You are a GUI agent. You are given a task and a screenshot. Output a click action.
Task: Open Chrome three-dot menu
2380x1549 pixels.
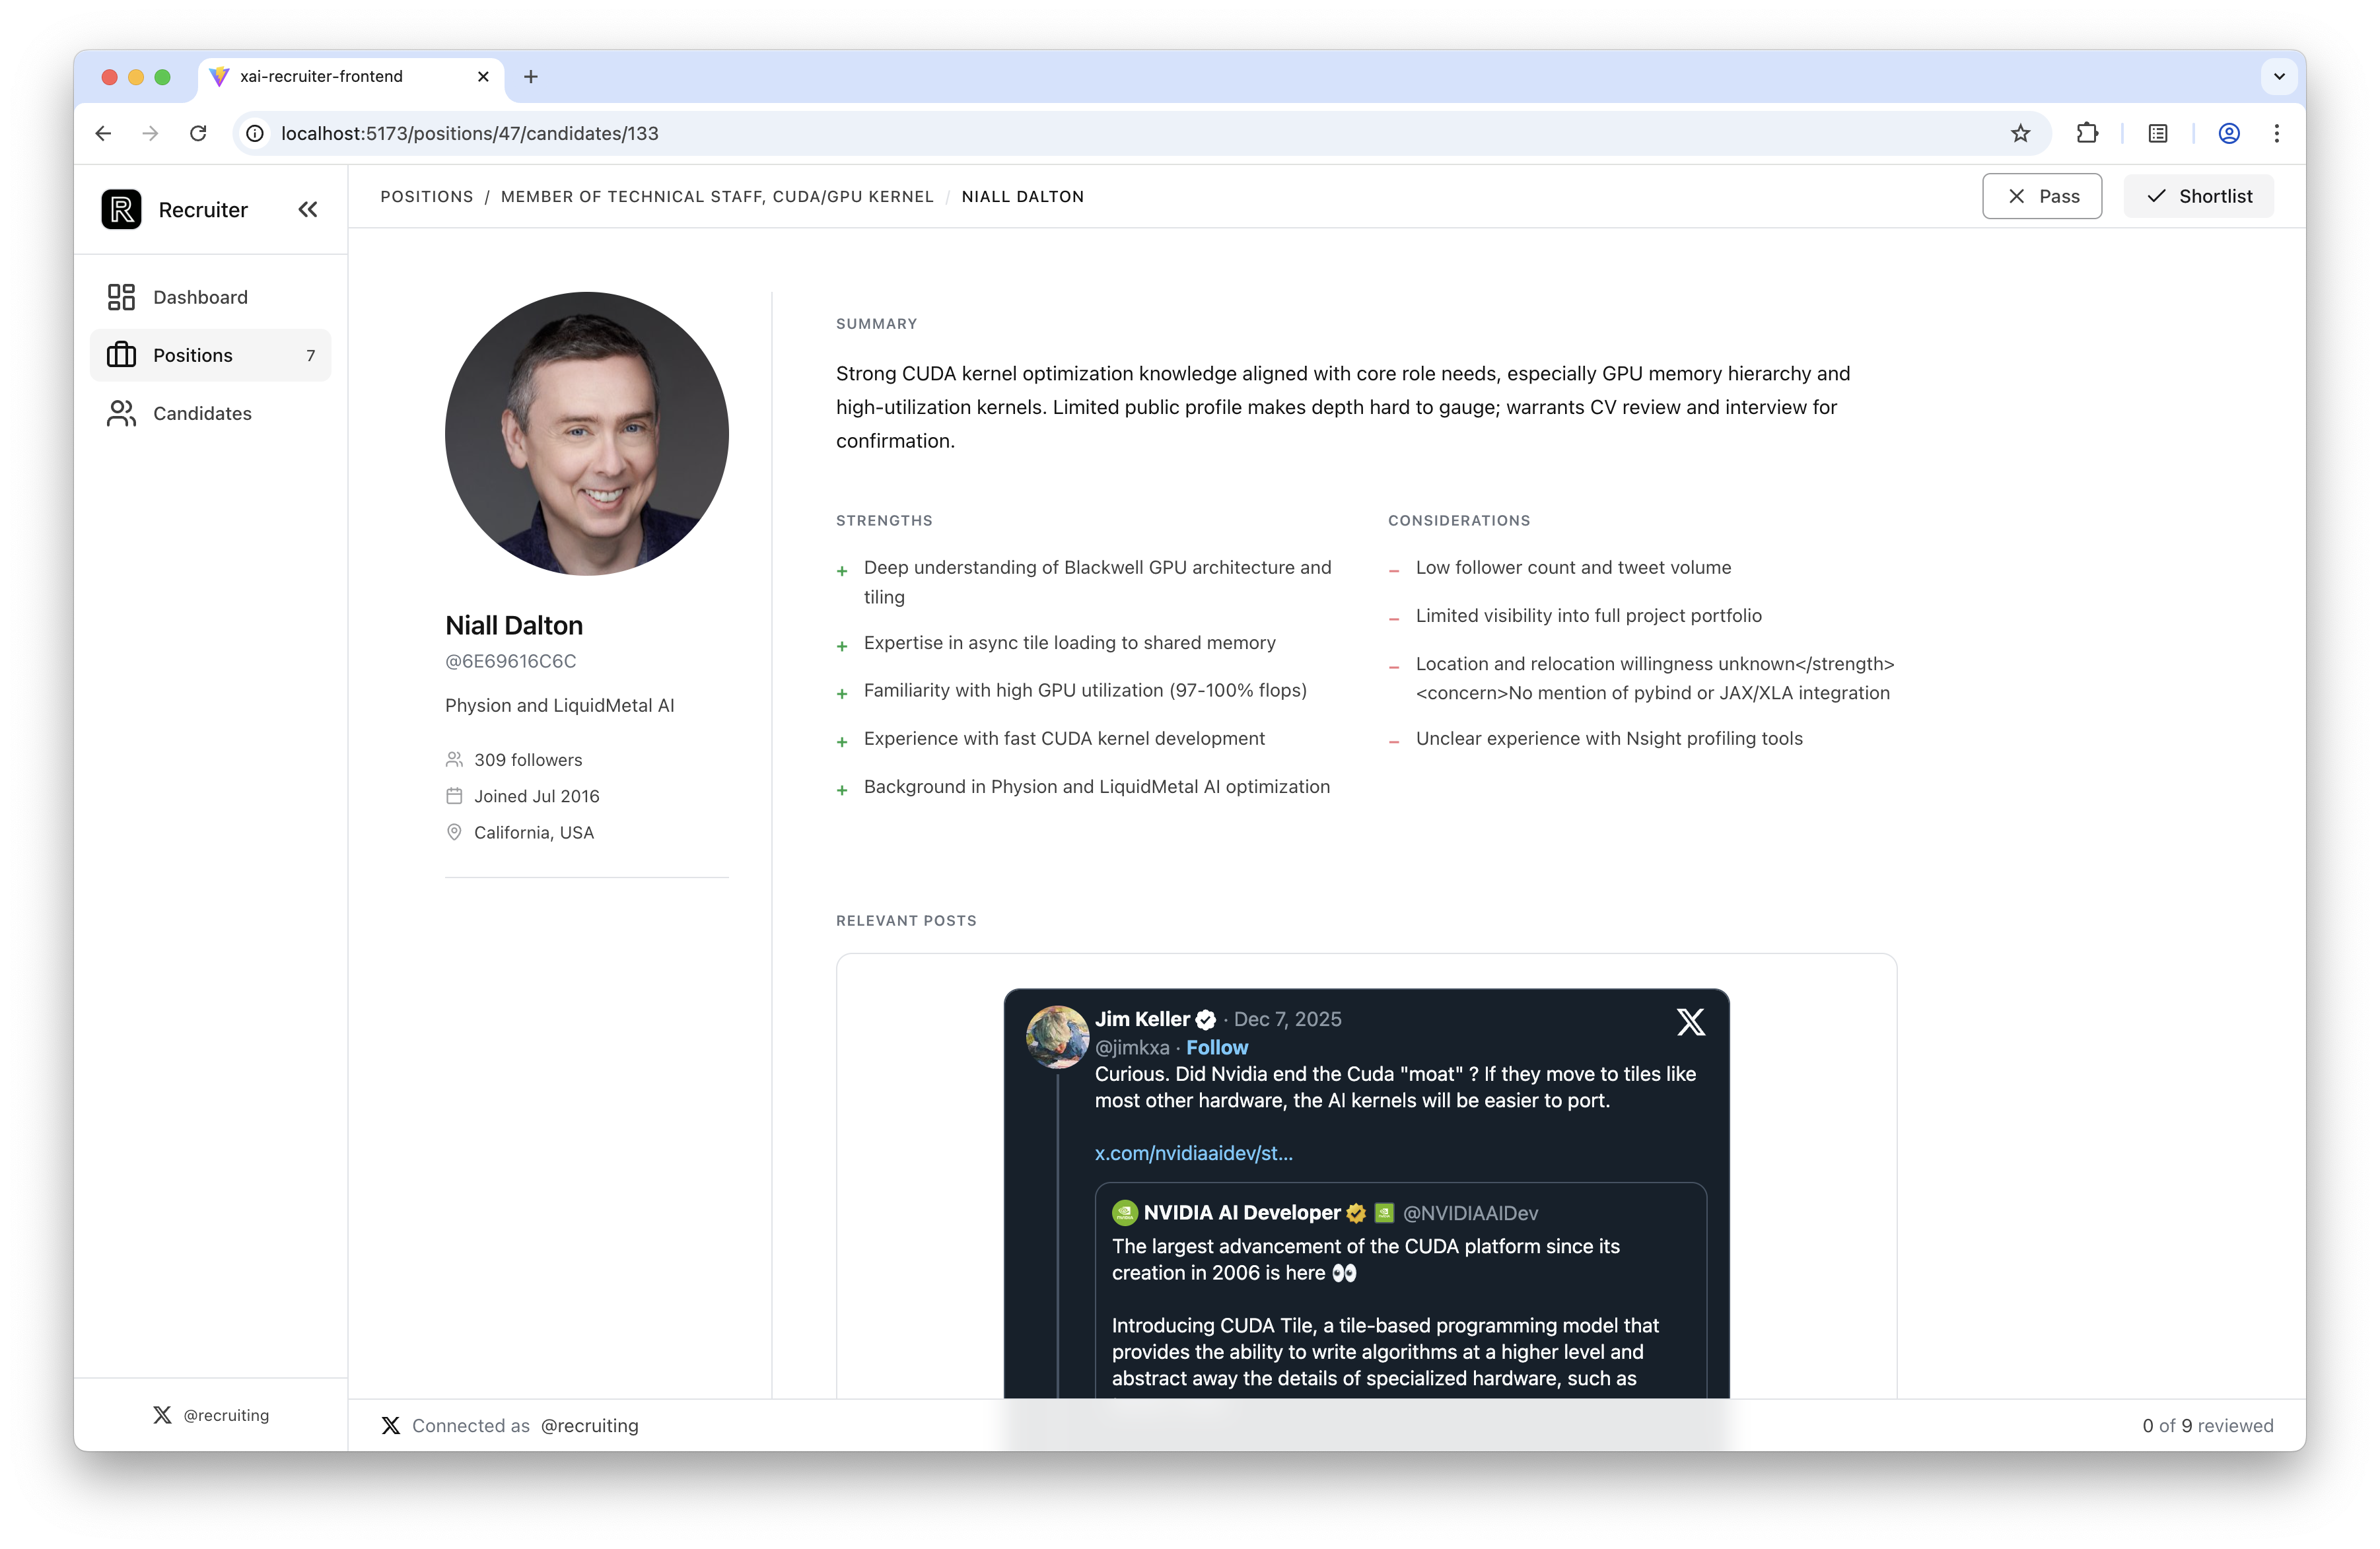pyautogui.click(x=2276, y=133)
